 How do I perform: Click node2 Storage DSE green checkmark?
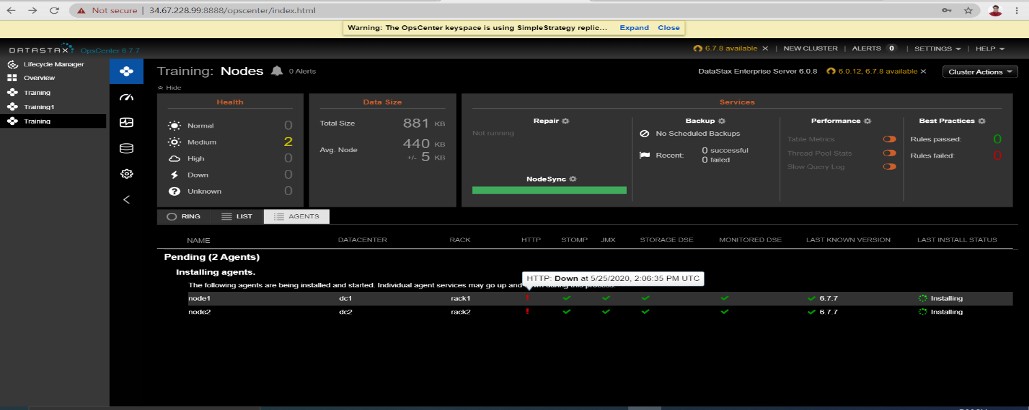(646, 312)
